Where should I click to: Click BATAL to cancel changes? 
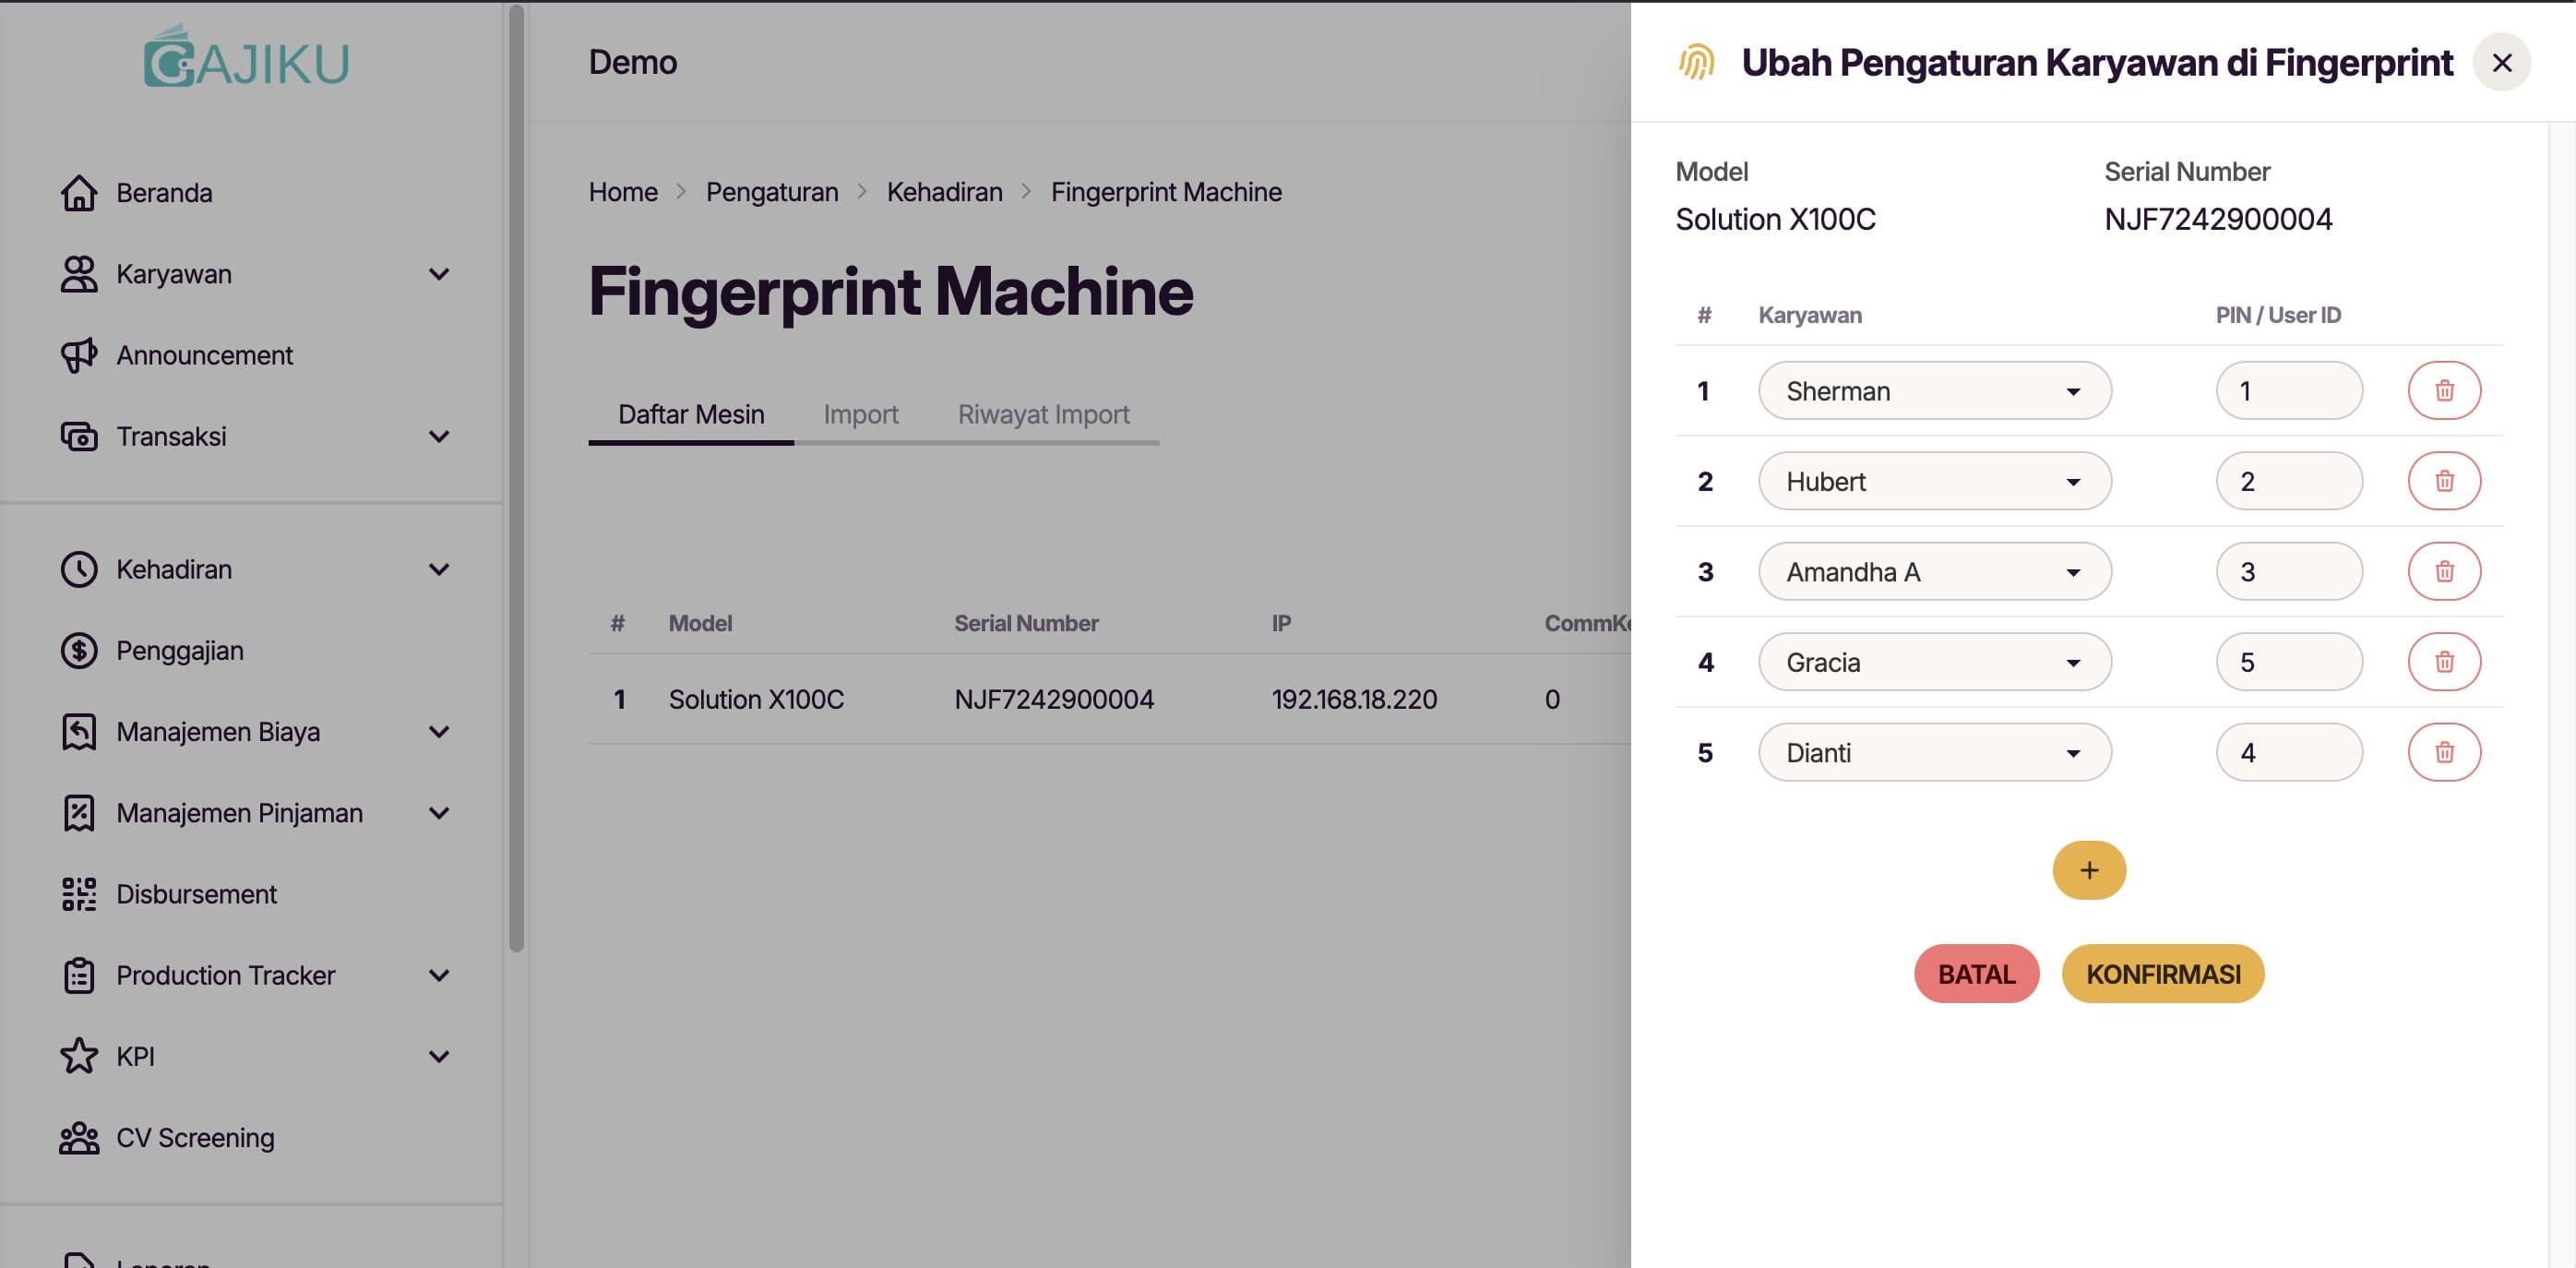[x=1974, y=972]
